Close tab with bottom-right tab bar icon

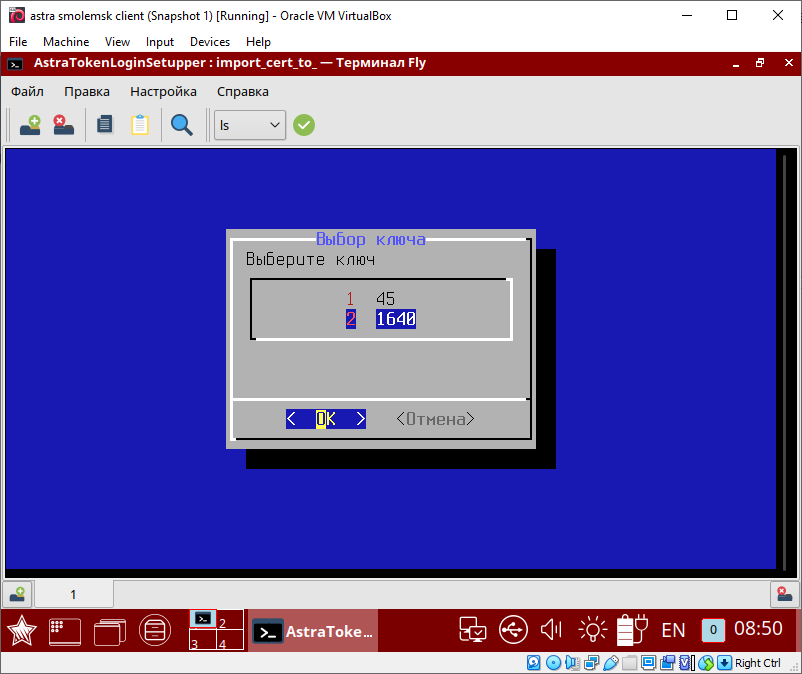(785, 594)
